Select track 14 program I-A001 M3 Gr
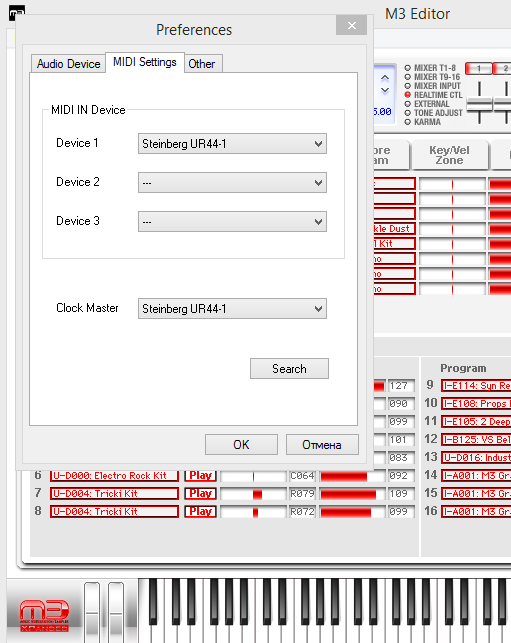511x643 pixels. tap(476, 476)
